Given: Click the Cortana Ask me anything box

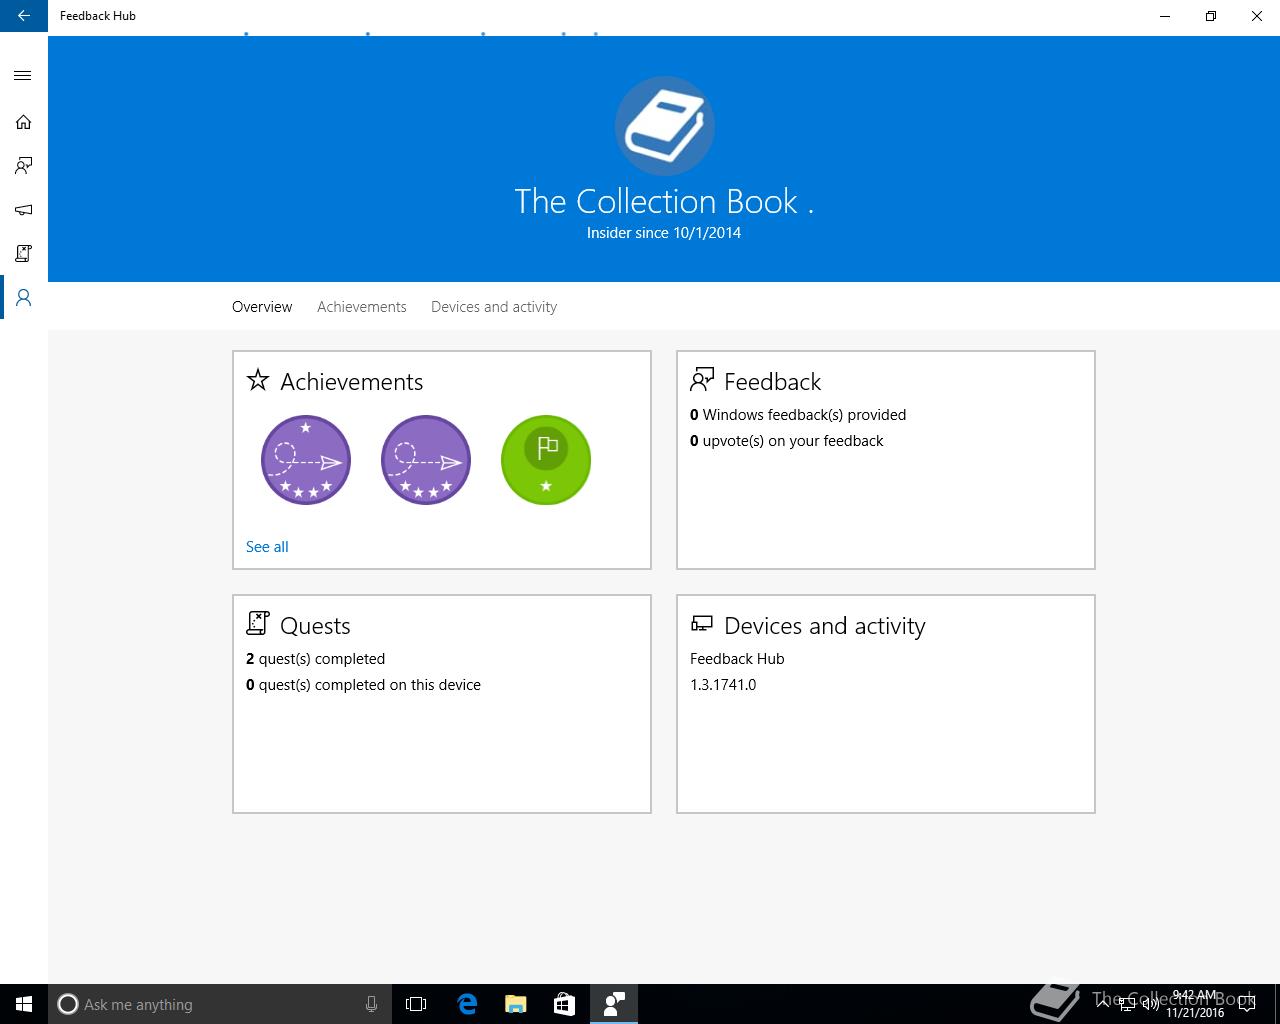Looking at the screenshot, I should click(220, 1004).
